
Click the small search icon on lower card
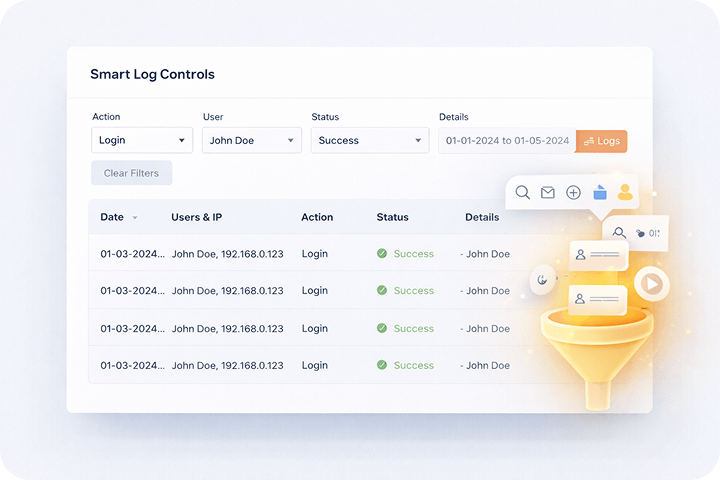tap(619, 233)
